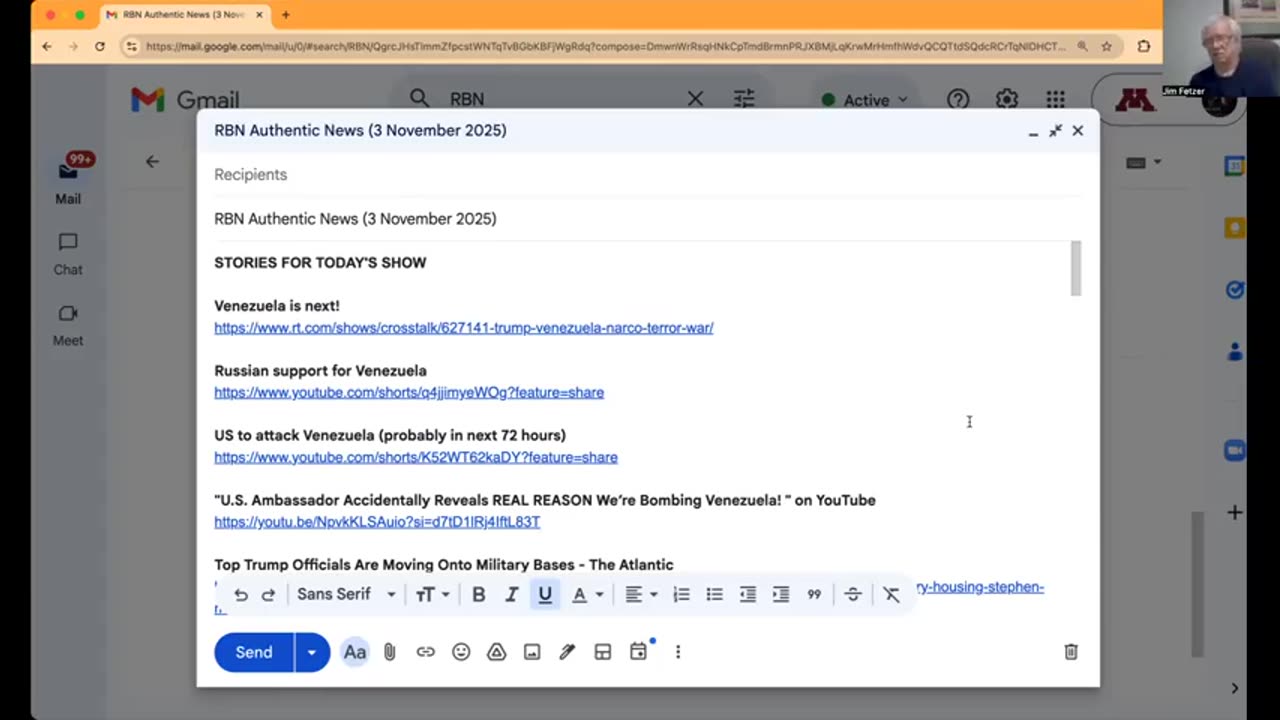Image resolution: width=1280 pixels, height=720 pixels.
Task: Open Russian support YouTube shorts link
Action: coord(409,393)
